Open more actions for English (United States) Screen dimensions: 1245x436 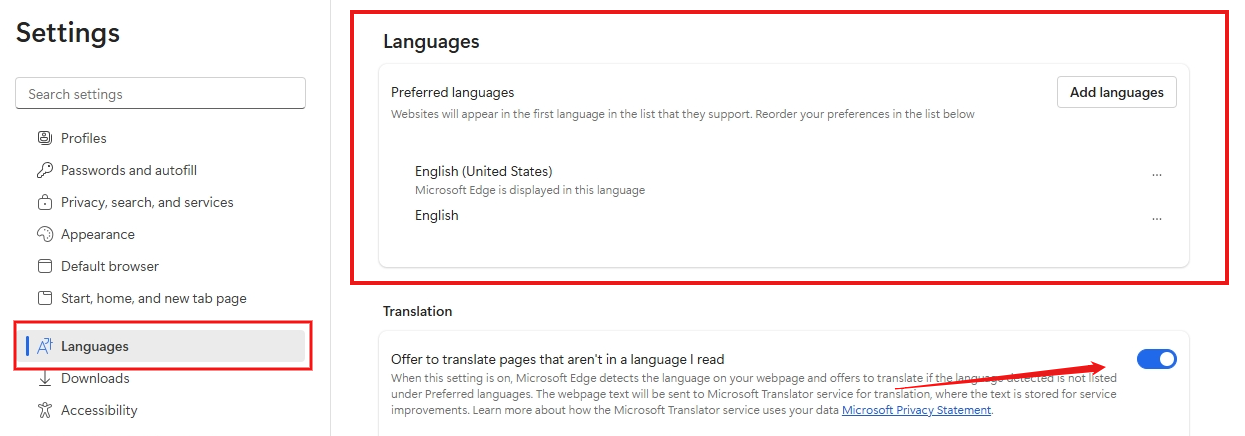click(x=1156, y=174)
